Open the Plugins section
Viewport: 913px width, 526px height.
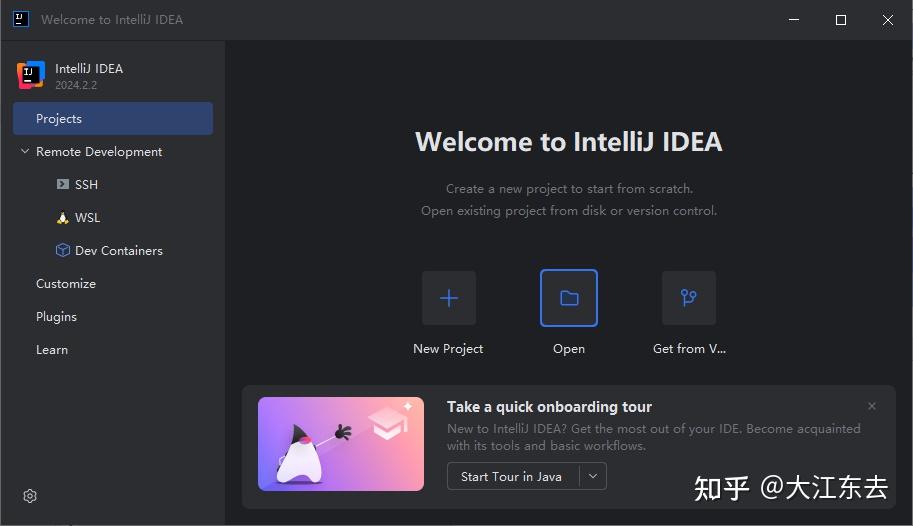pyautogui.click(x=56, y=317)
